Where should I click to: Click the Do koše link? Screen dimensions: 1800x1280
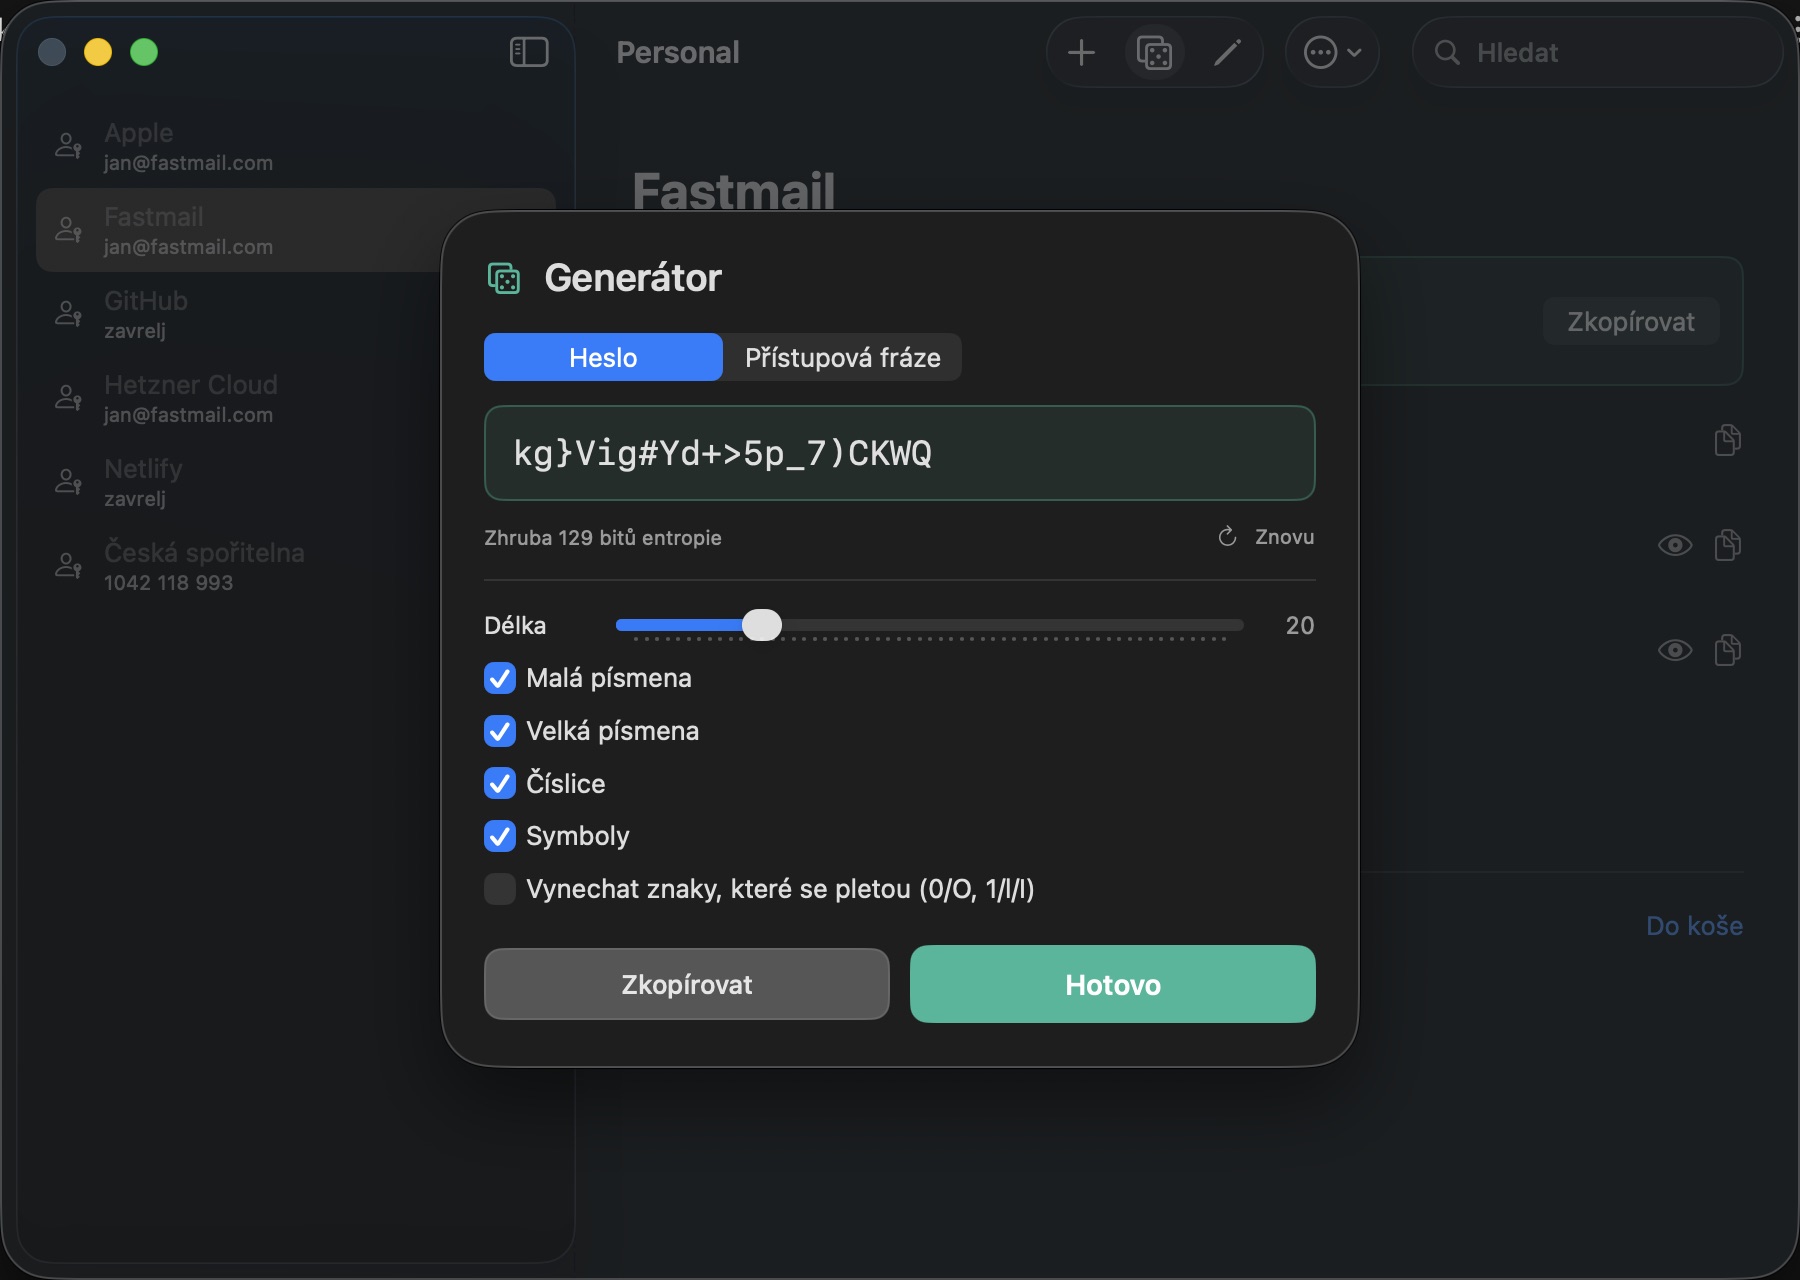(x=1694, y=926)
